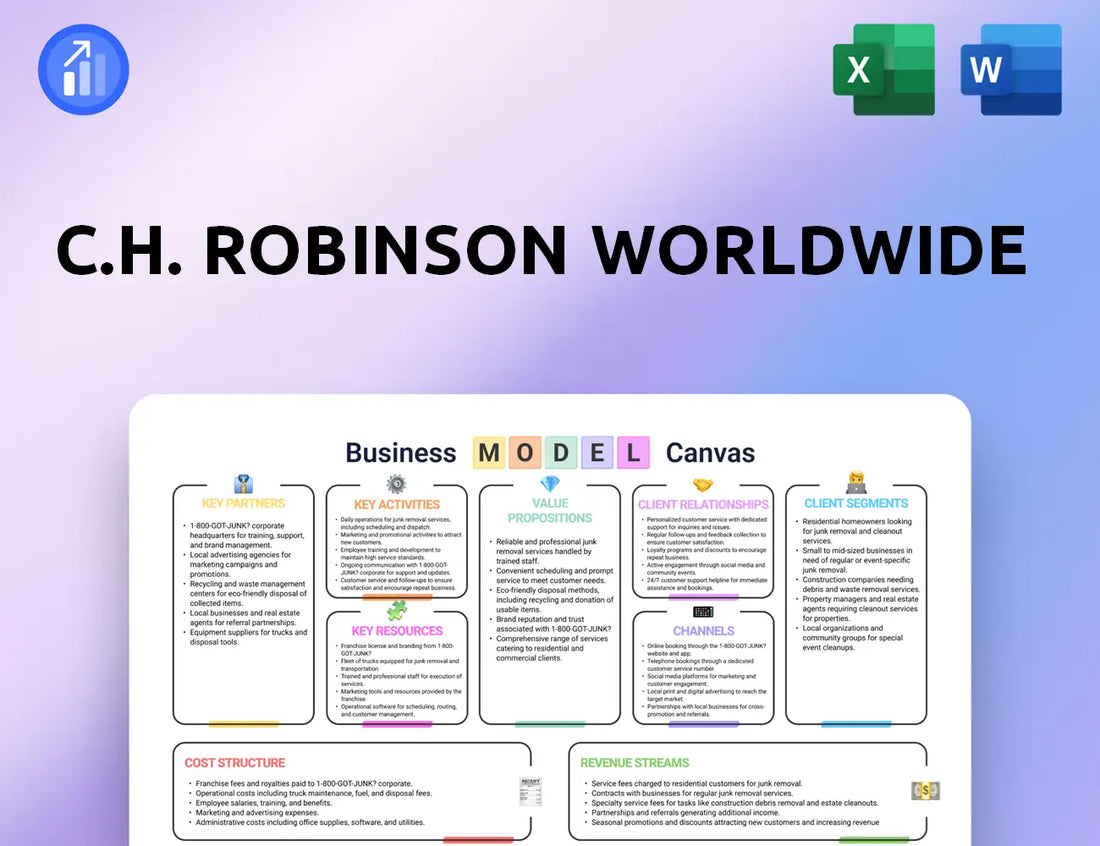Click the purple E letter tile

[597, 452]
